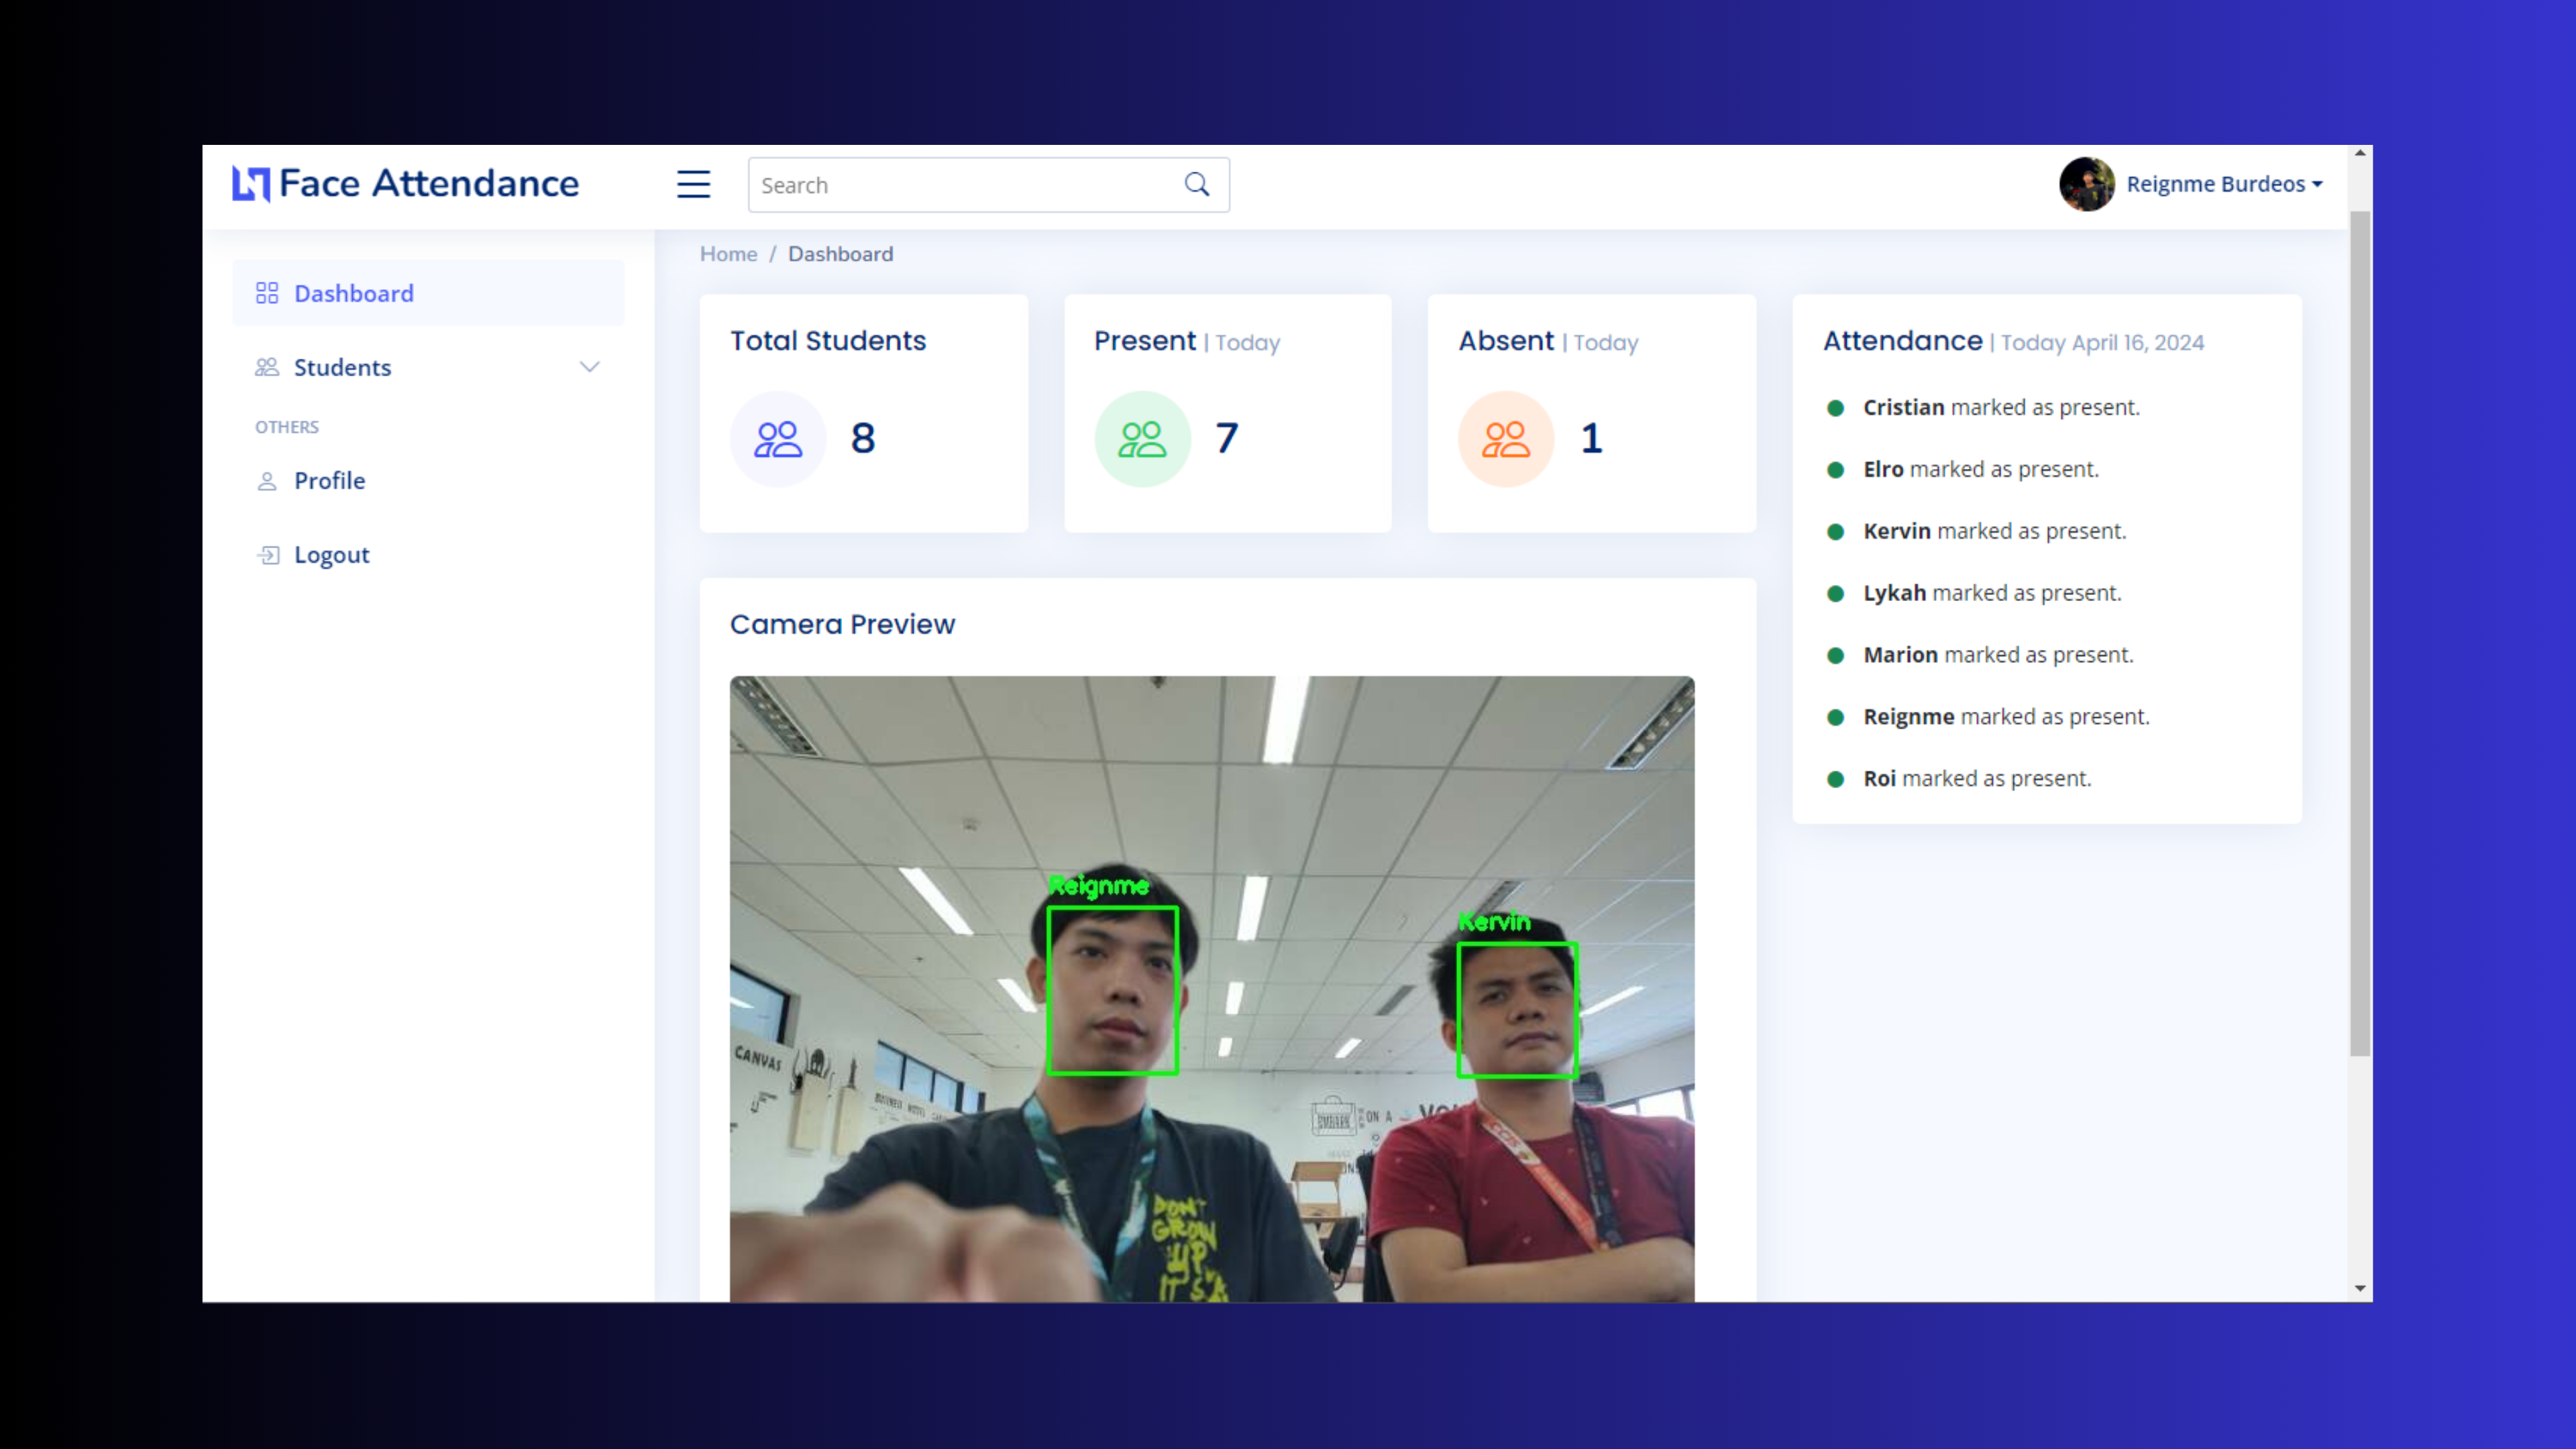The width and height of the screenshot is (2576, 1449).
Task: Expand the Students submenu chevron
Action: pos(590,367)
